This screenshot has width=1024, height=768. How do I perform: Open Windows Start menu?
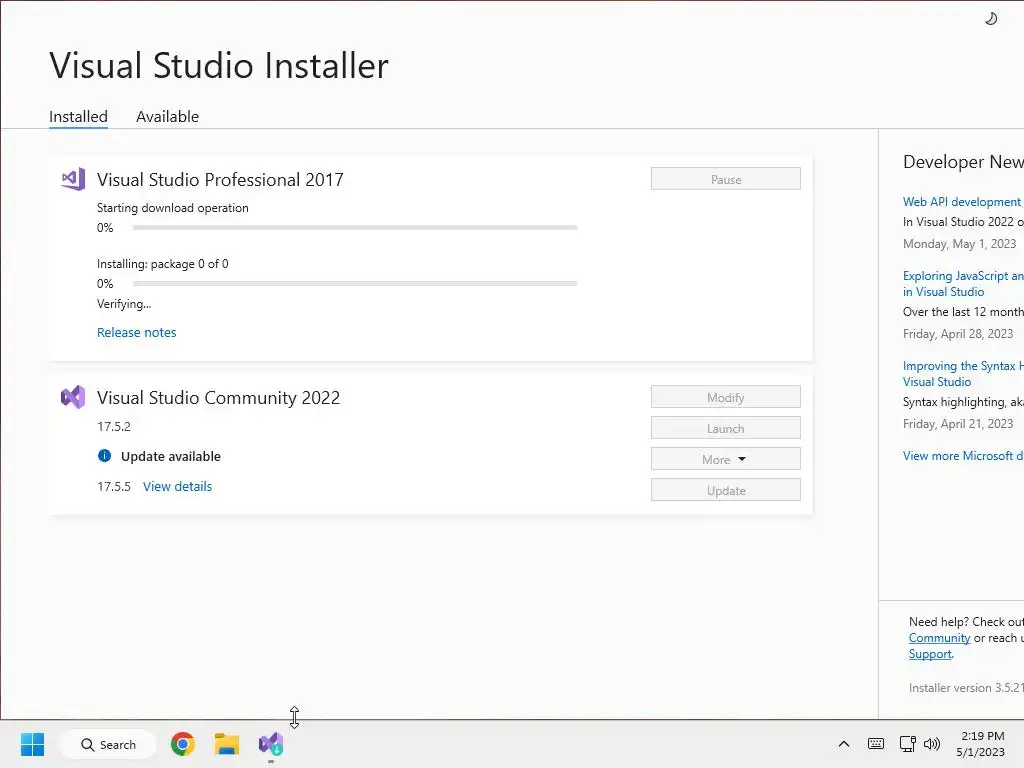pyautogui.click(x=33, y=744)
